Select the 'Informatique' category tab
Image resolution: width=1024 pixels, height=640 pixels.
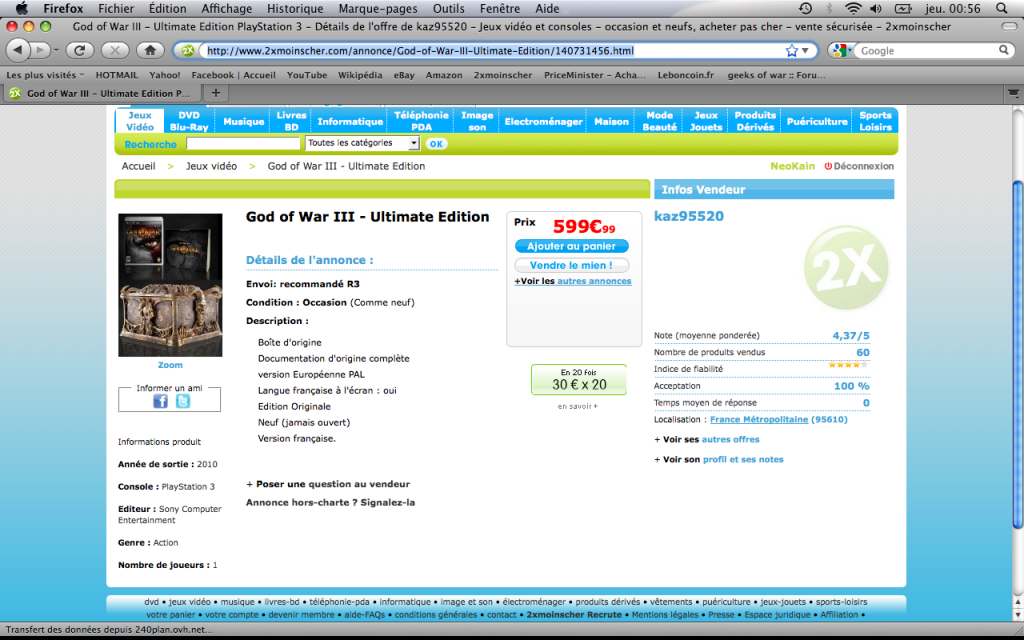coord(350,121)
